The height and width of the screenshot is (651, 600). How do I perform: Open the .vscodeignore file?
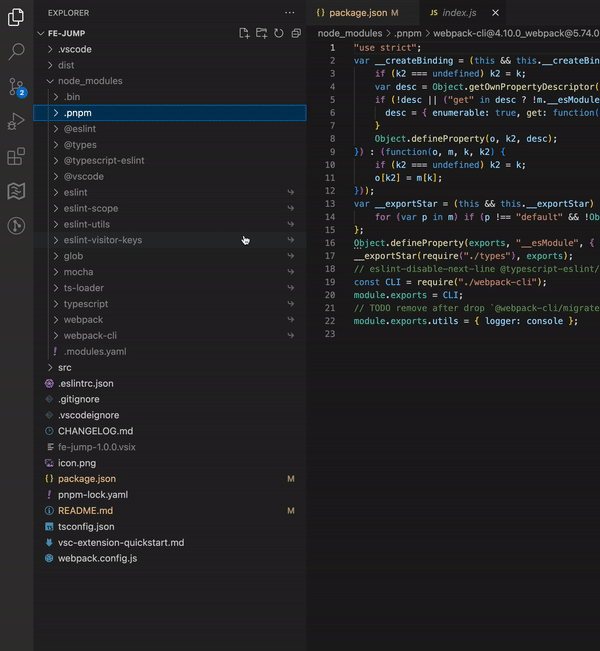[x=170, y=415]
